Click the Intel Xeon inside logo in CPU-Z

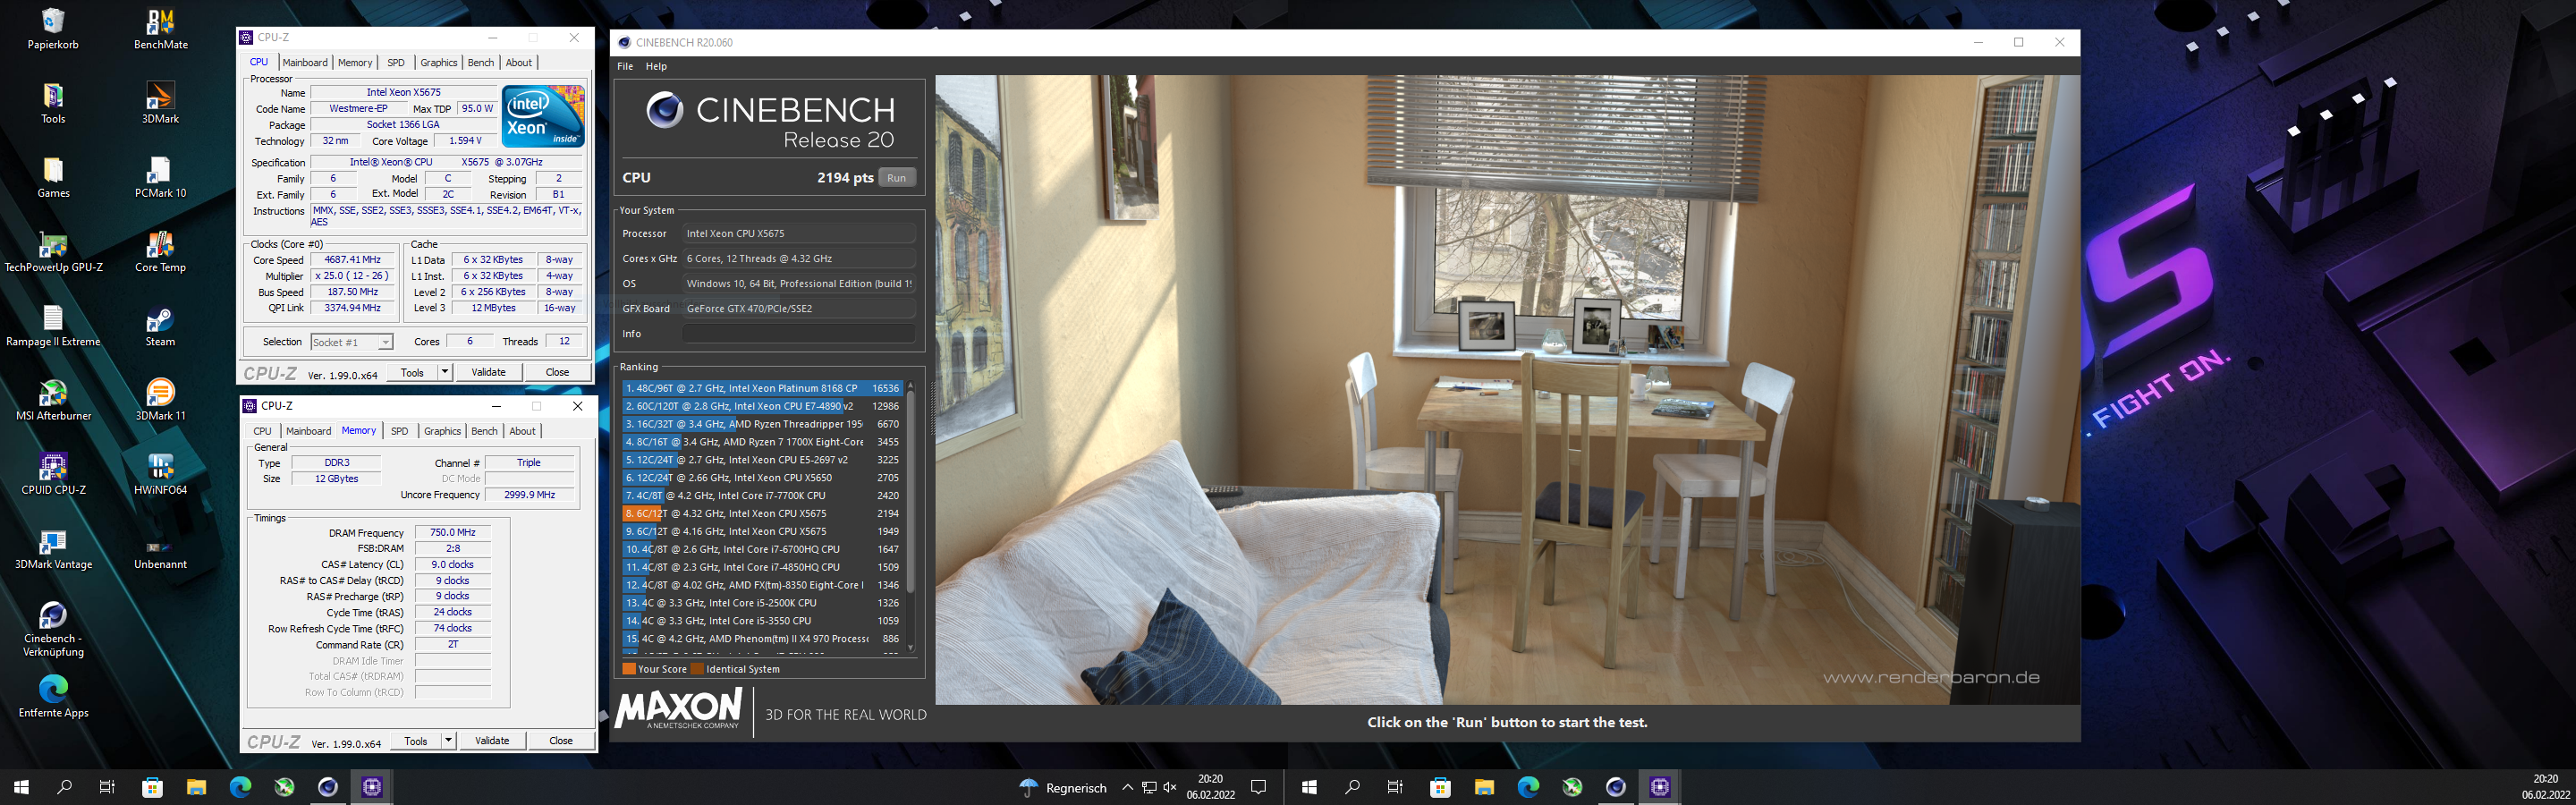[543, 116]
